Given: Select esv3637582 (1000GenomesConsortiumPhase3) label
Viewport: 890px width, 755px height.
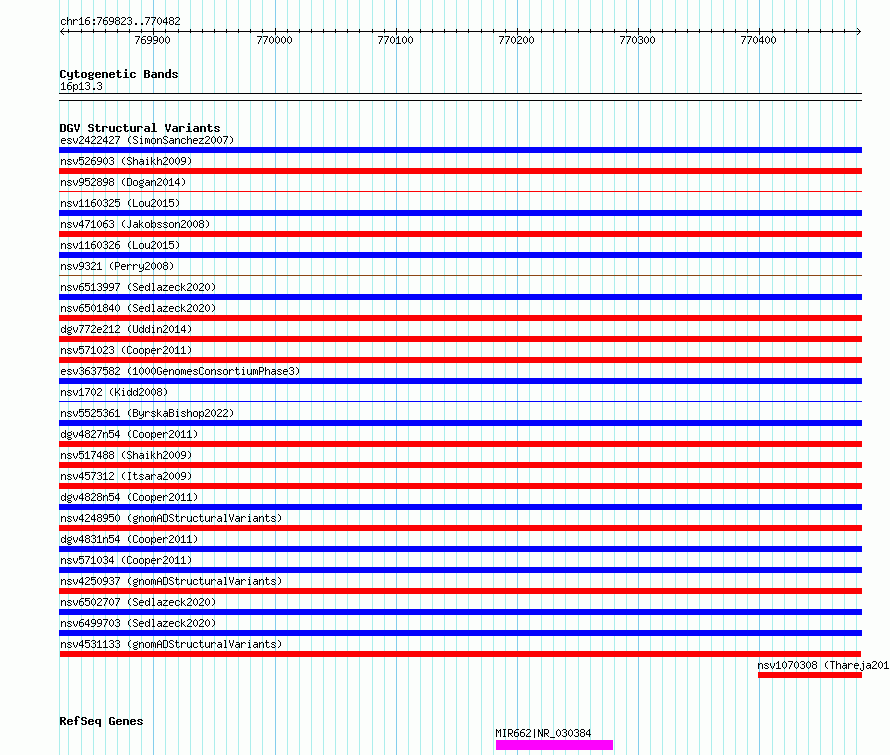Looking at the screenshot, I should (x=180, y=371).
